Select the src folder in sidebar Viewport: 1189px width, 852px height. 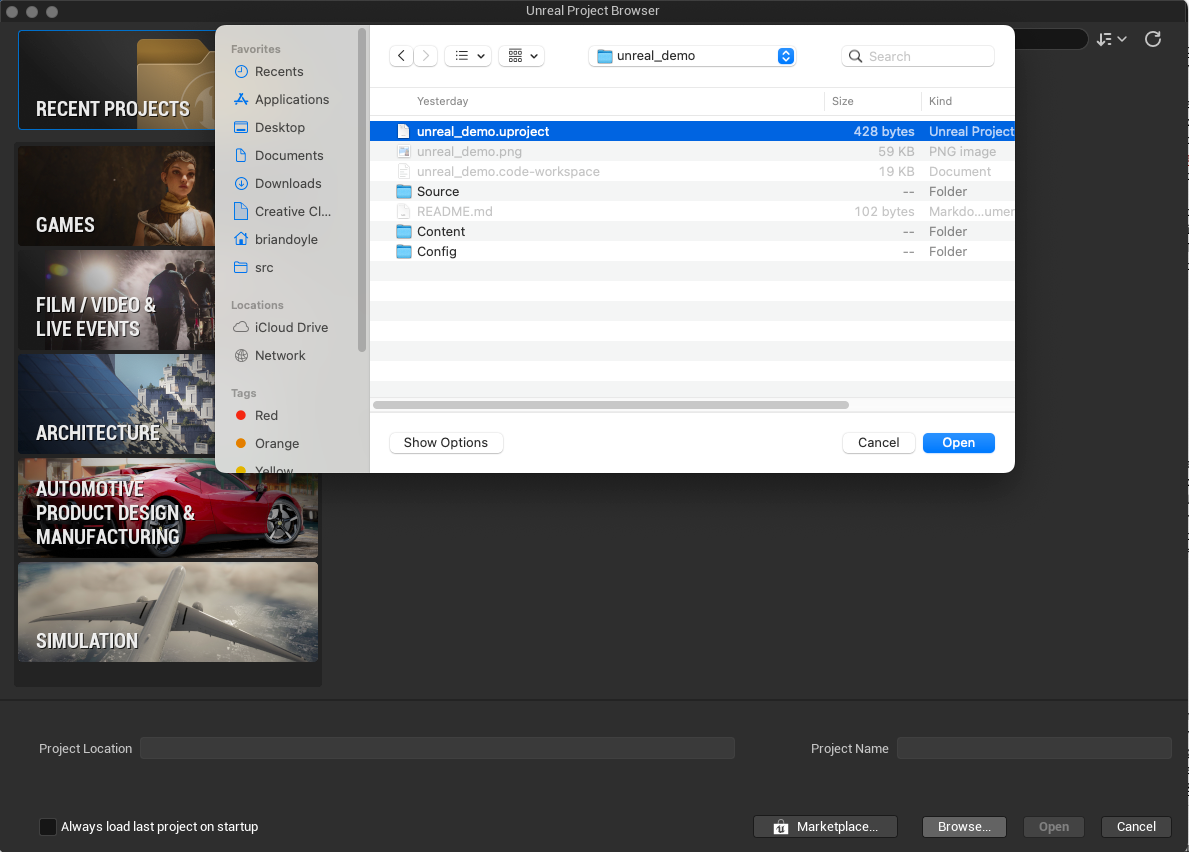[x=264, y=268]
